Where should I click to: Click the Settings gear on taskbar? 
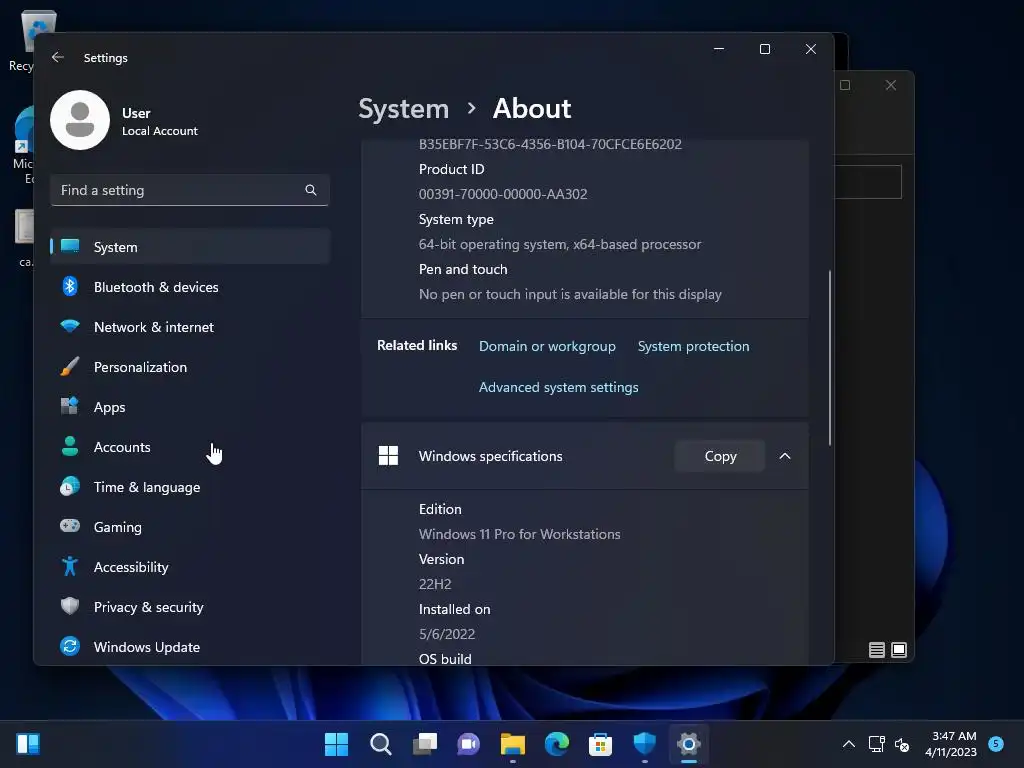point(689,744)
